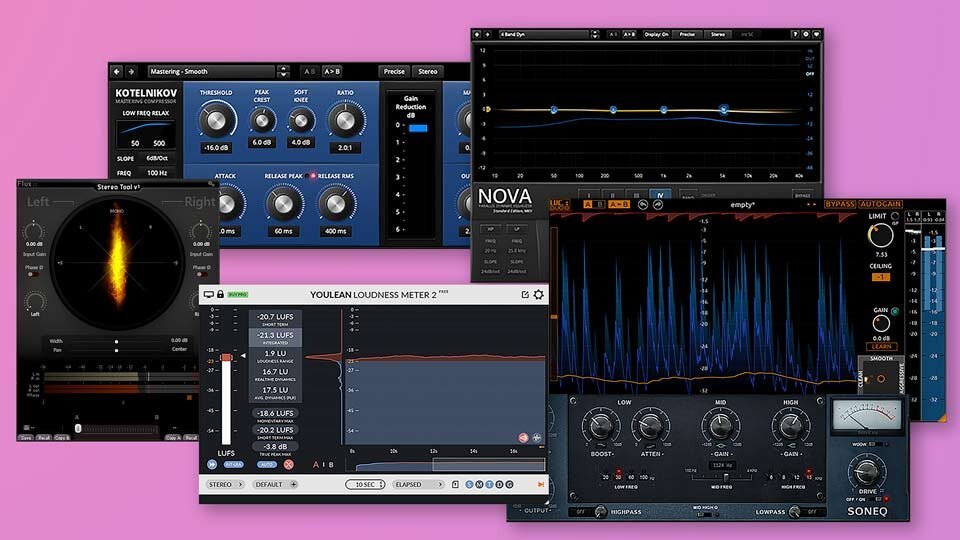Click the undo arrow icon in the limiter plugin
The height and width of the screenshot is (540, 960).
(643, 204)
